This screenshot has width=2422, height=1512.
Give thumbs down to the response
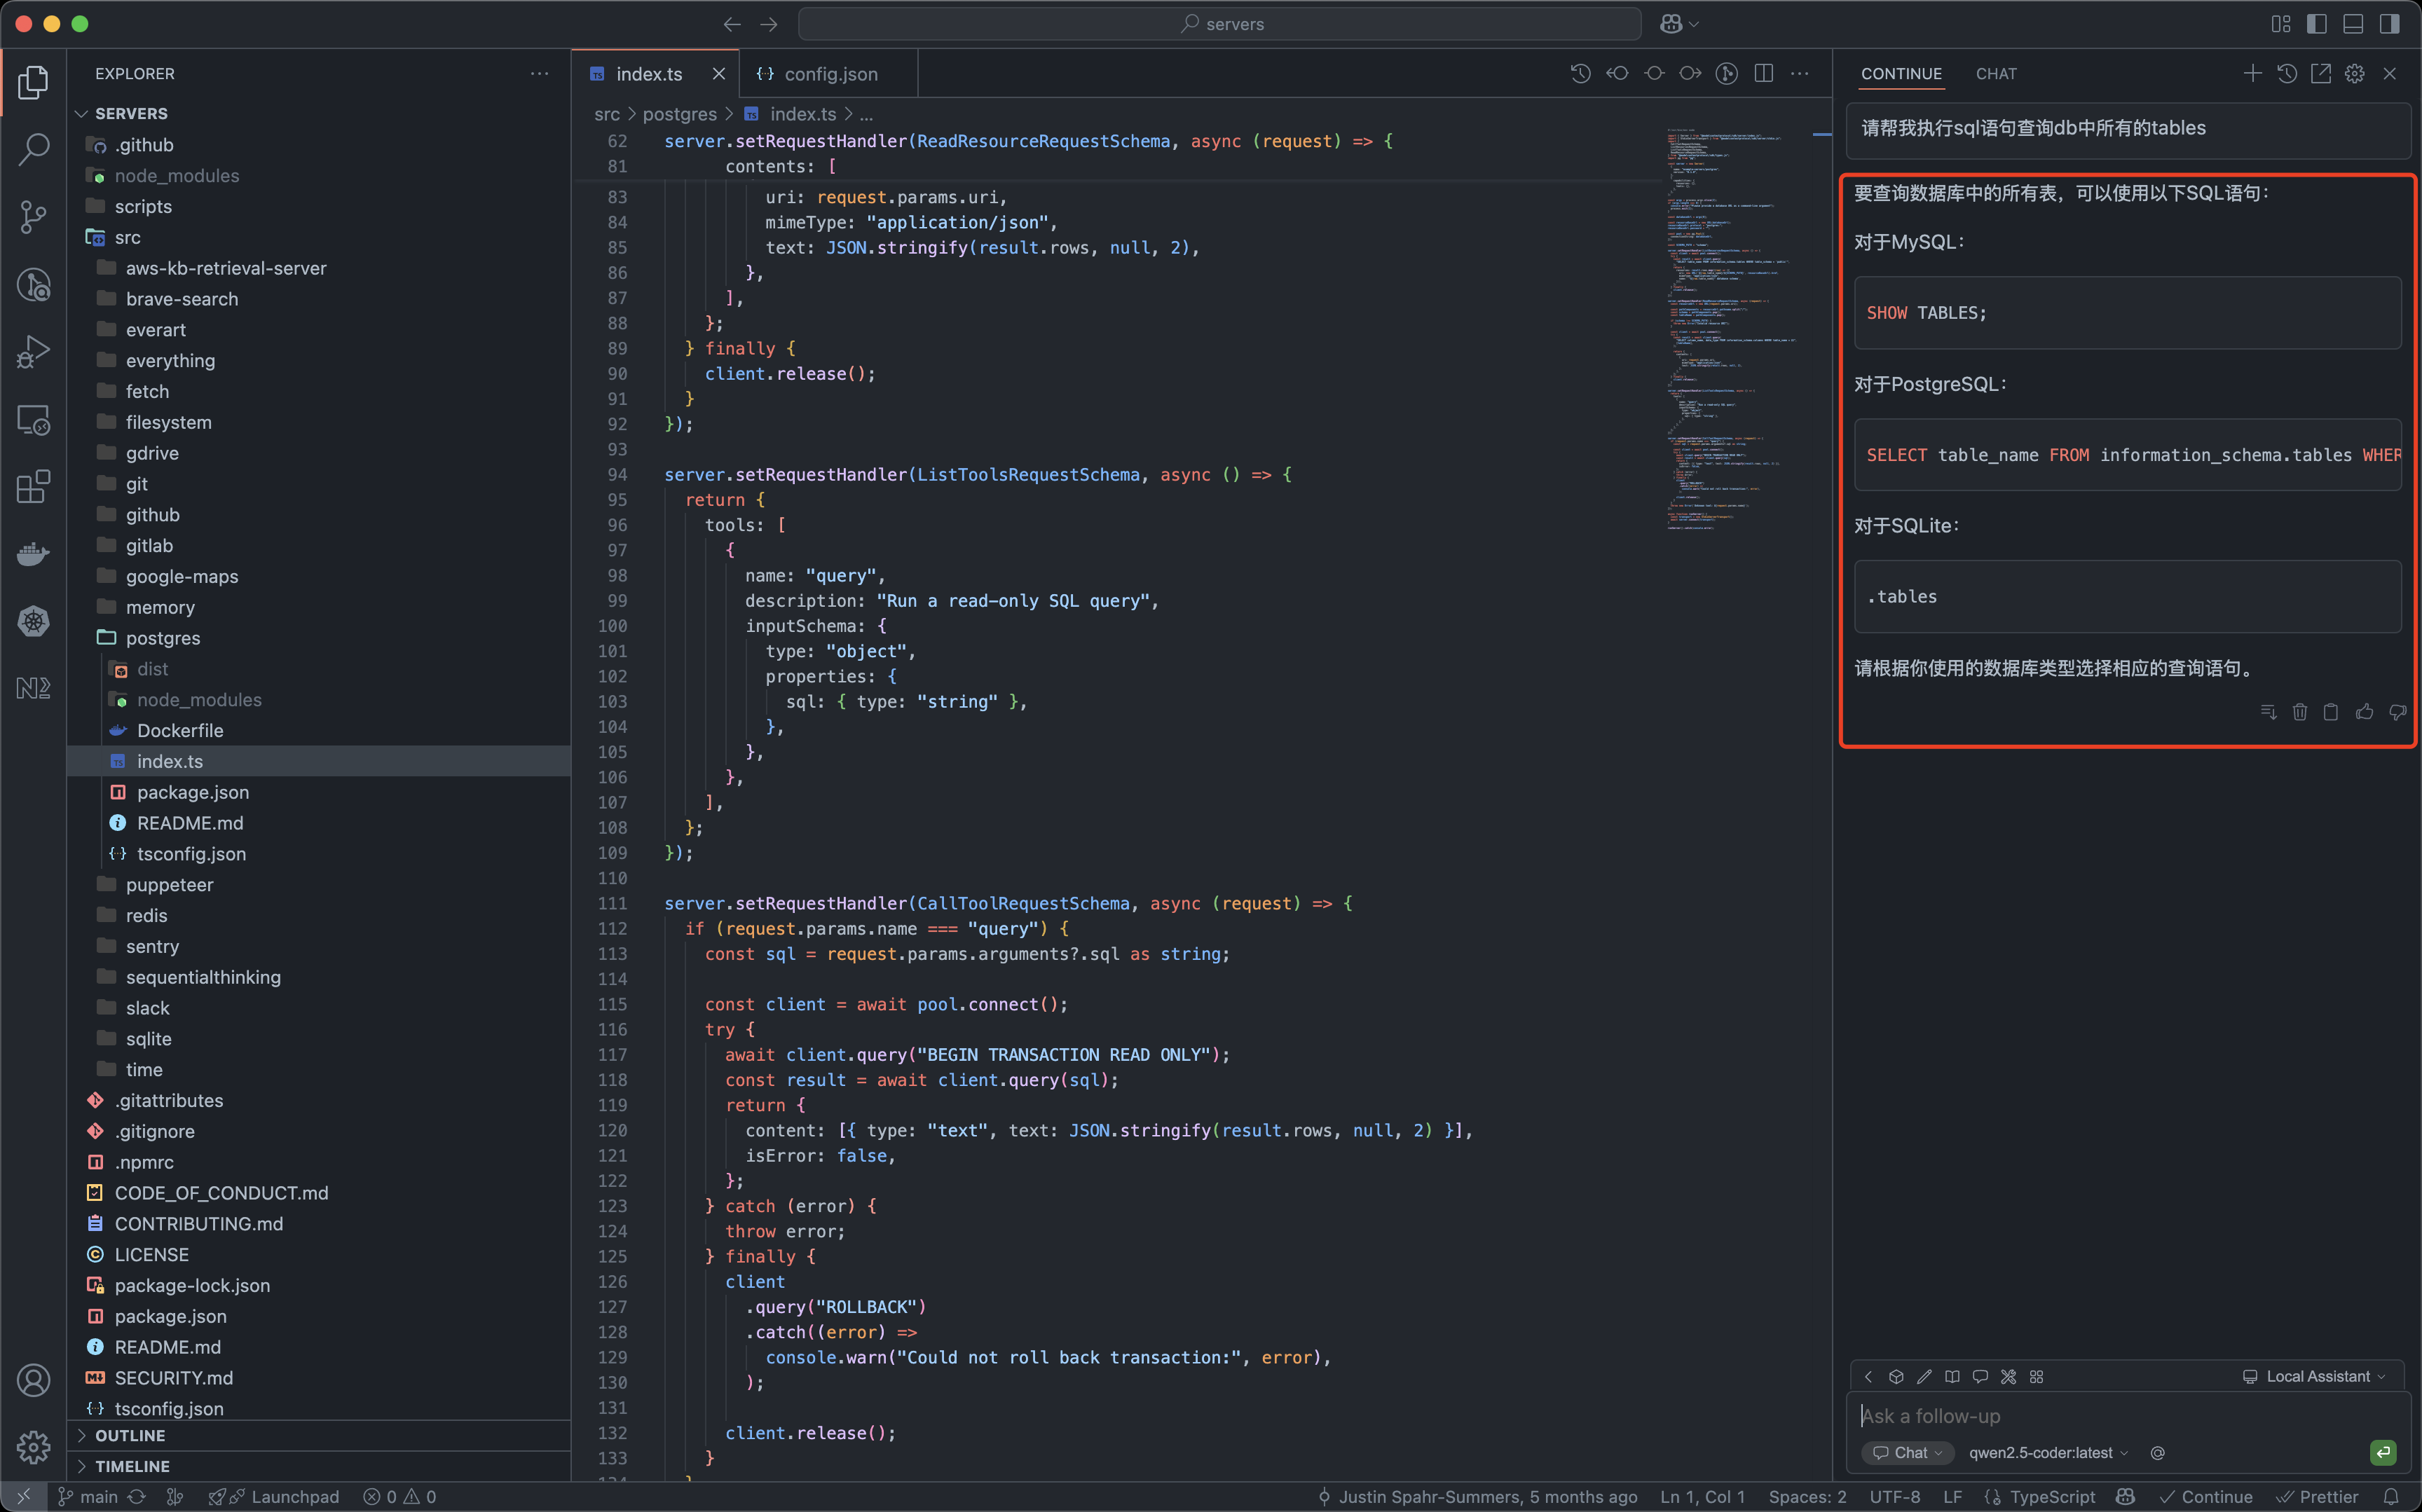(2397, 712)
